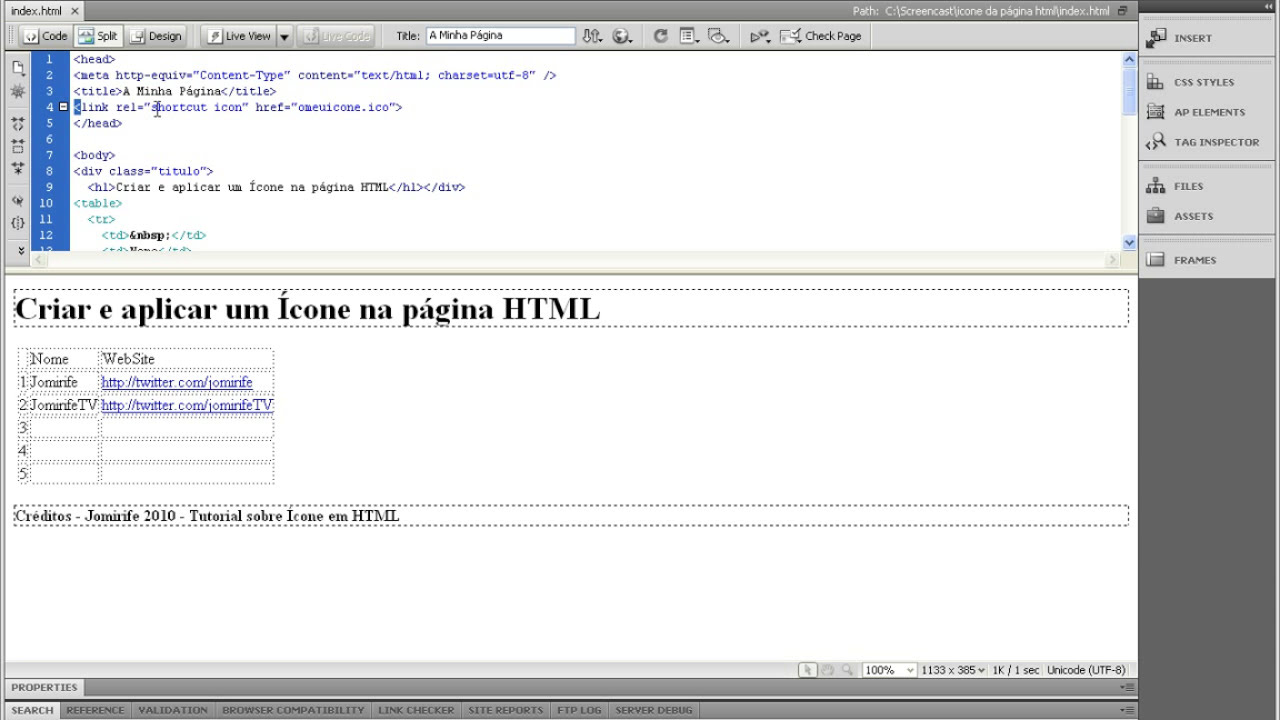1280x720 pixels.
Task: Click code pane scrollbar up arrow
Action: pos(1129,59)
